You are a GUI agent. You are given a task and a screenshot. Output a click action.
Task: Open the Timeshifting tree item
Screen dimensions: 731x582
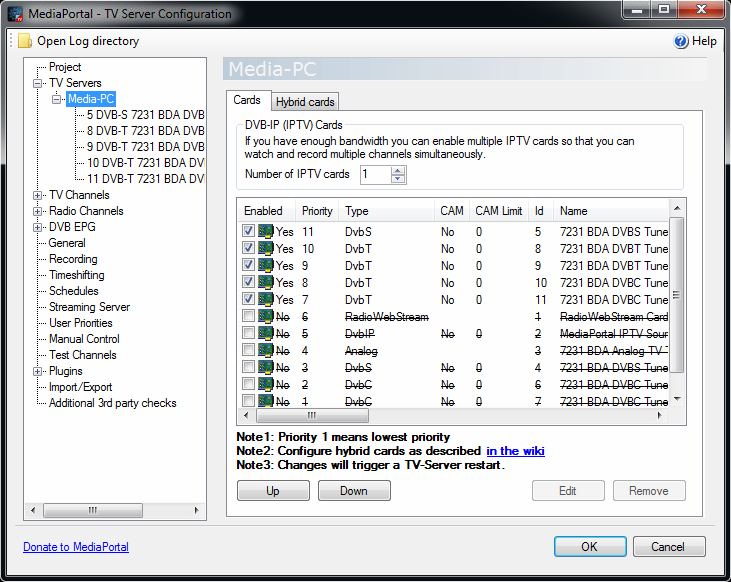tap(76, 275)
